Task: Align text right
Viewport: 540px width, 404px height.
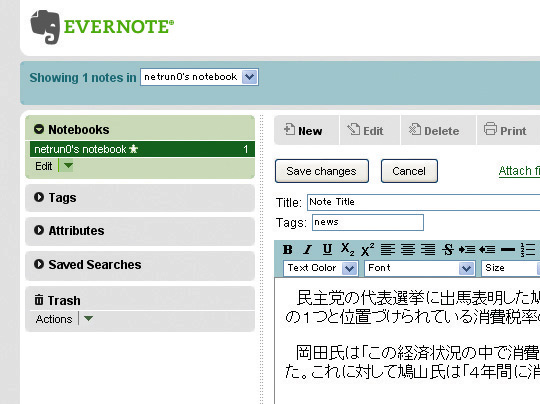Action: [x=428, y=249]
